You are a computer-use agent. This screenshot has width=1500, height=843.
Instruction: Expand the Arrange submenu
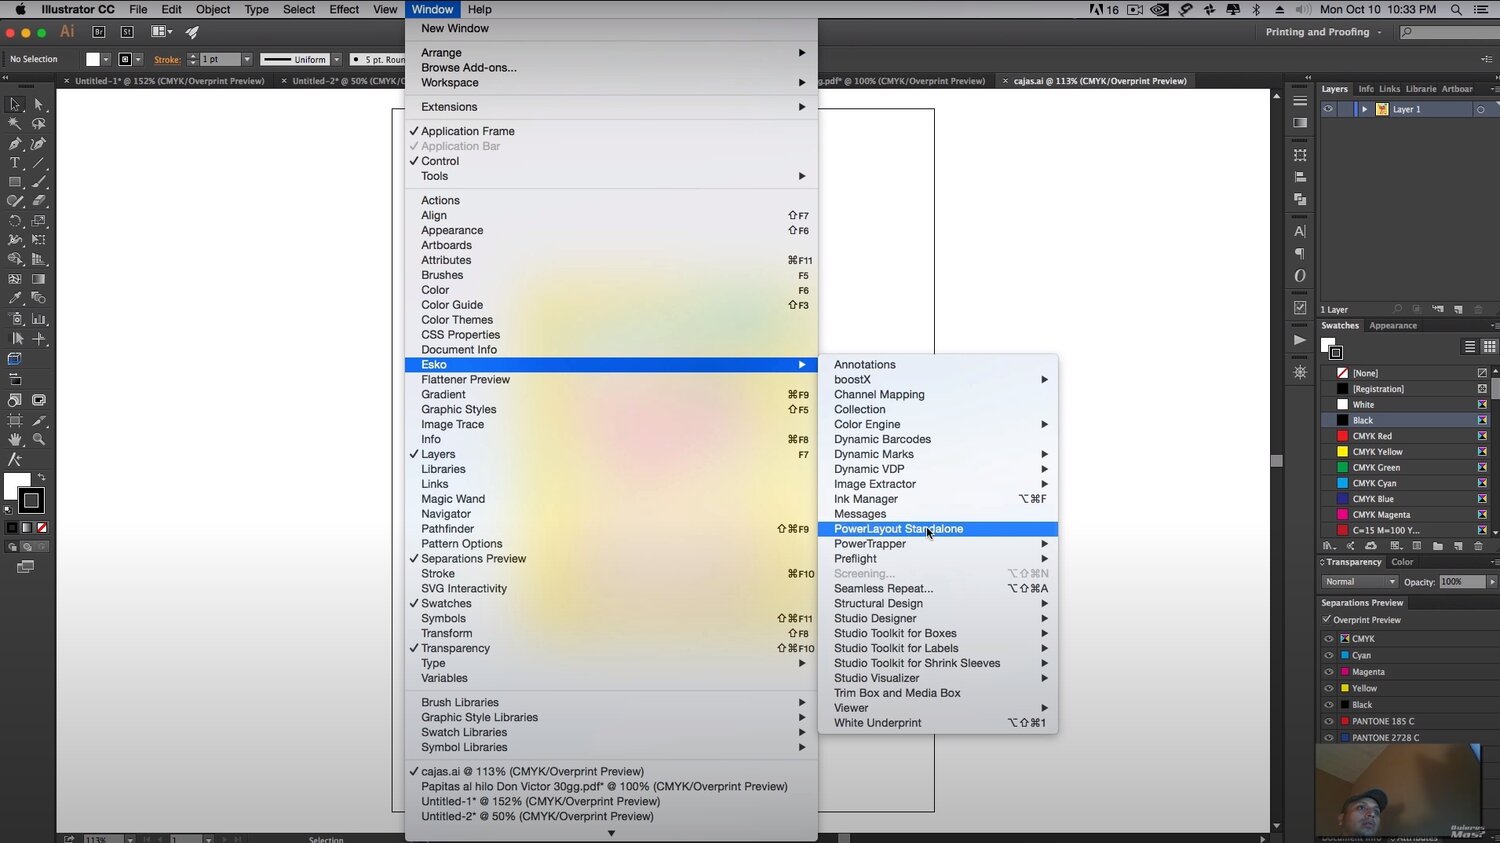pyautogui.click(x=611, y=53)
